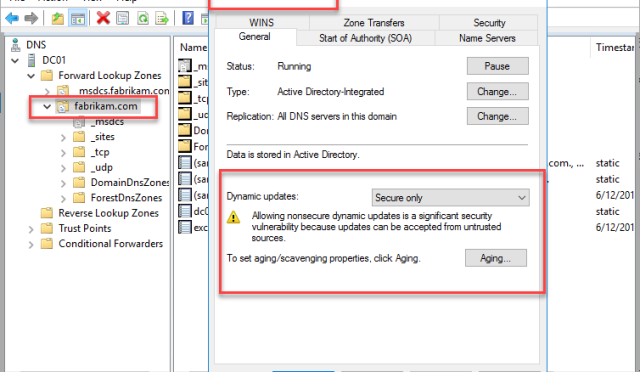The image size is (640, 372).
Task: Expand the msdcs.fabrikam.com zone
Action: [47, 91]
